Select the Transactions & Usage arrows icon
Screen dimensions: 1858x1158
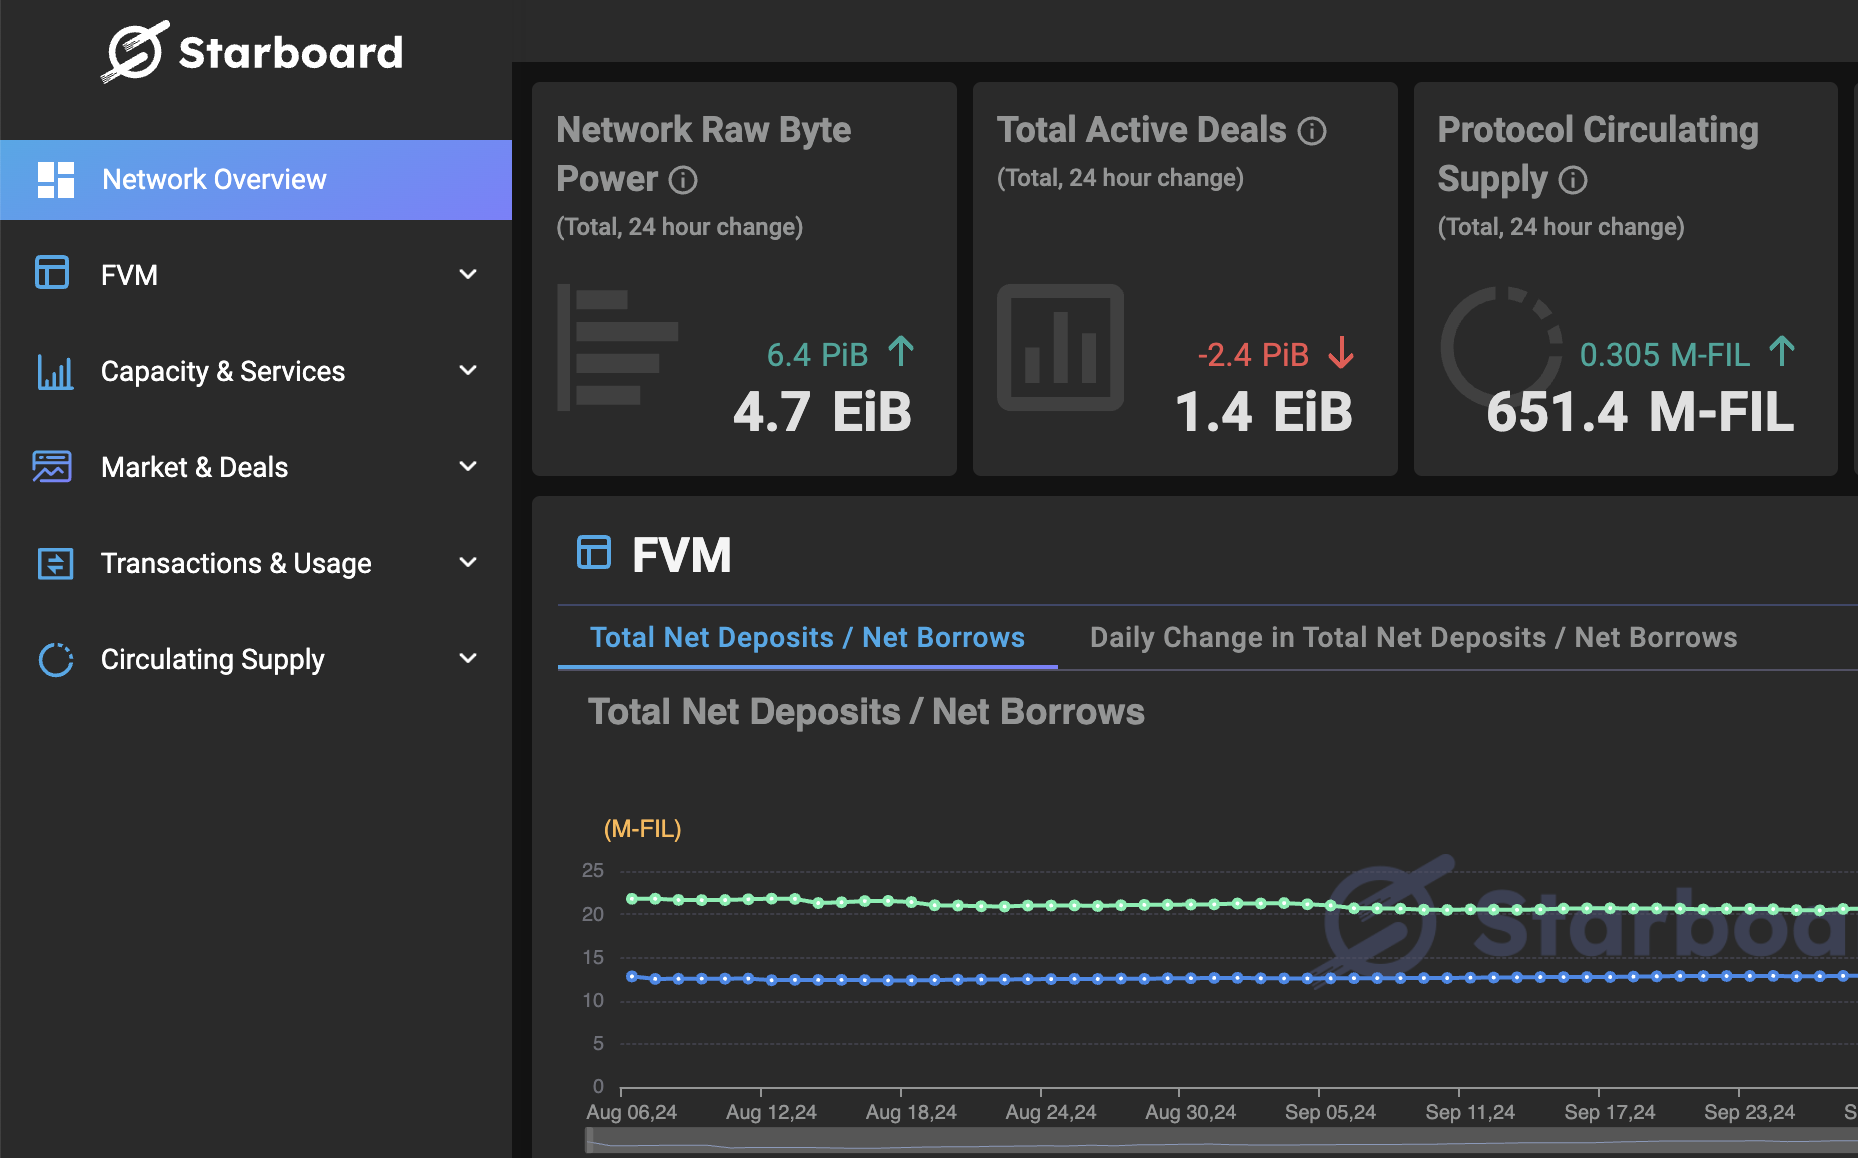coord(55,562)
